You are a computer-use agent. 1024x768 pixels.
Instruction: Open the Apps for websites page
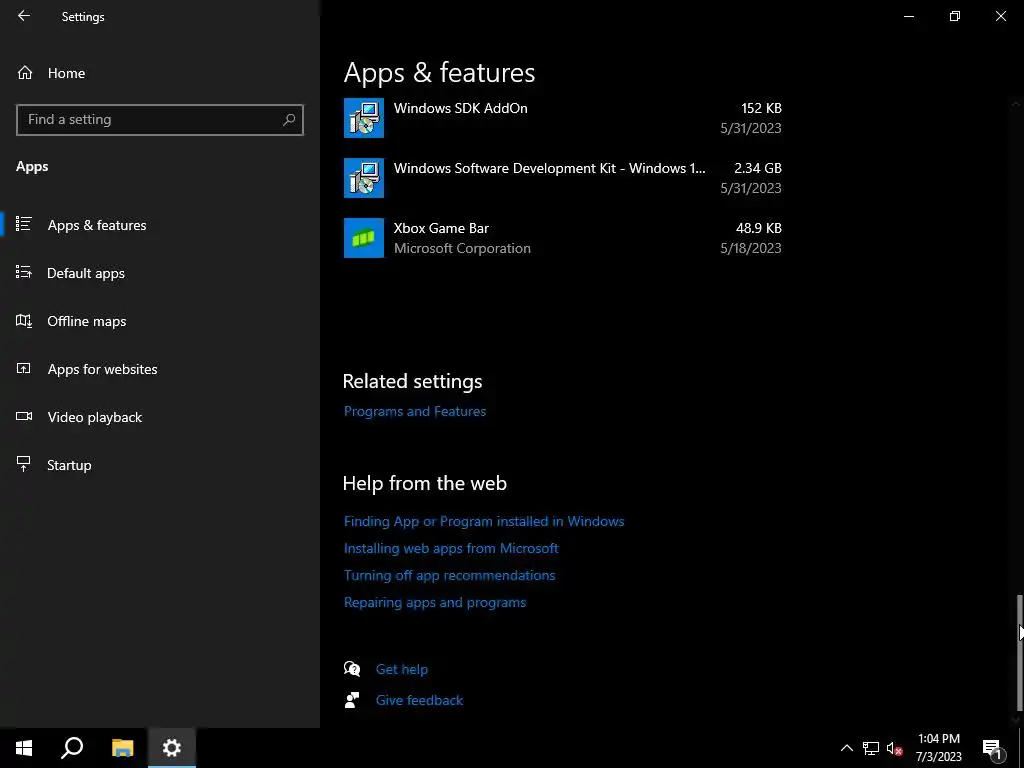tap(103, 369)
